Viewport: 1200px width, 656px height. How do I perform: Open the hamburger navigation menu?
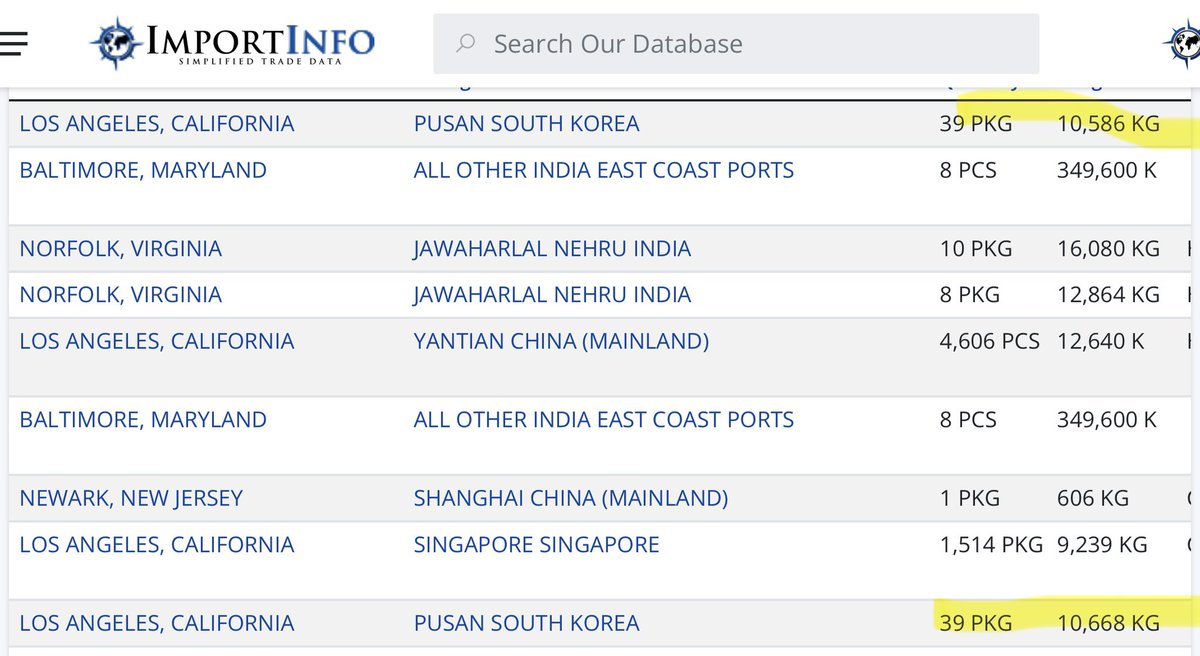14,43
